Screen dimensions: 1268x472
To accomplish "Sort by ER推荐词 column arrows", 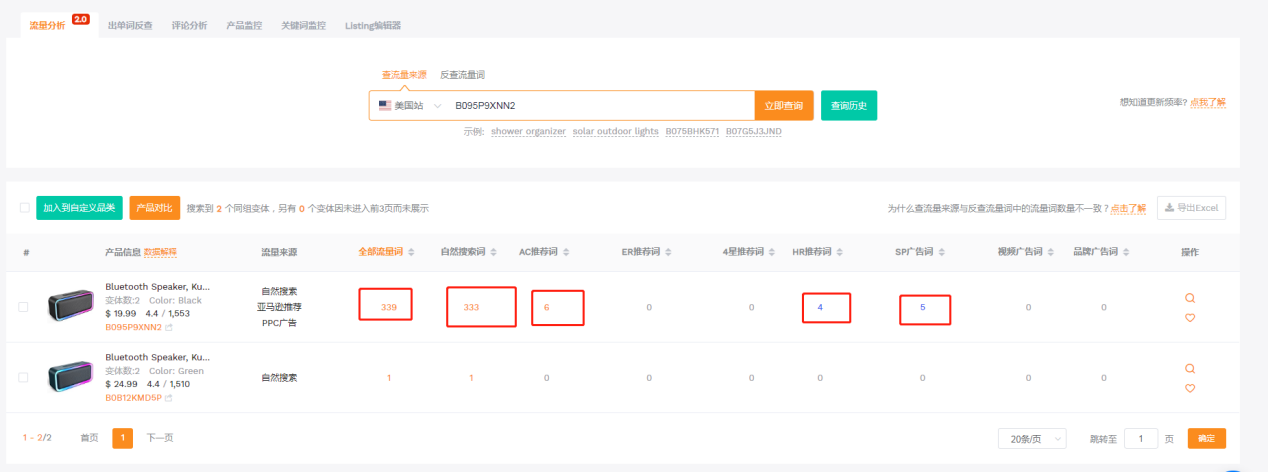I will [668, 252].
